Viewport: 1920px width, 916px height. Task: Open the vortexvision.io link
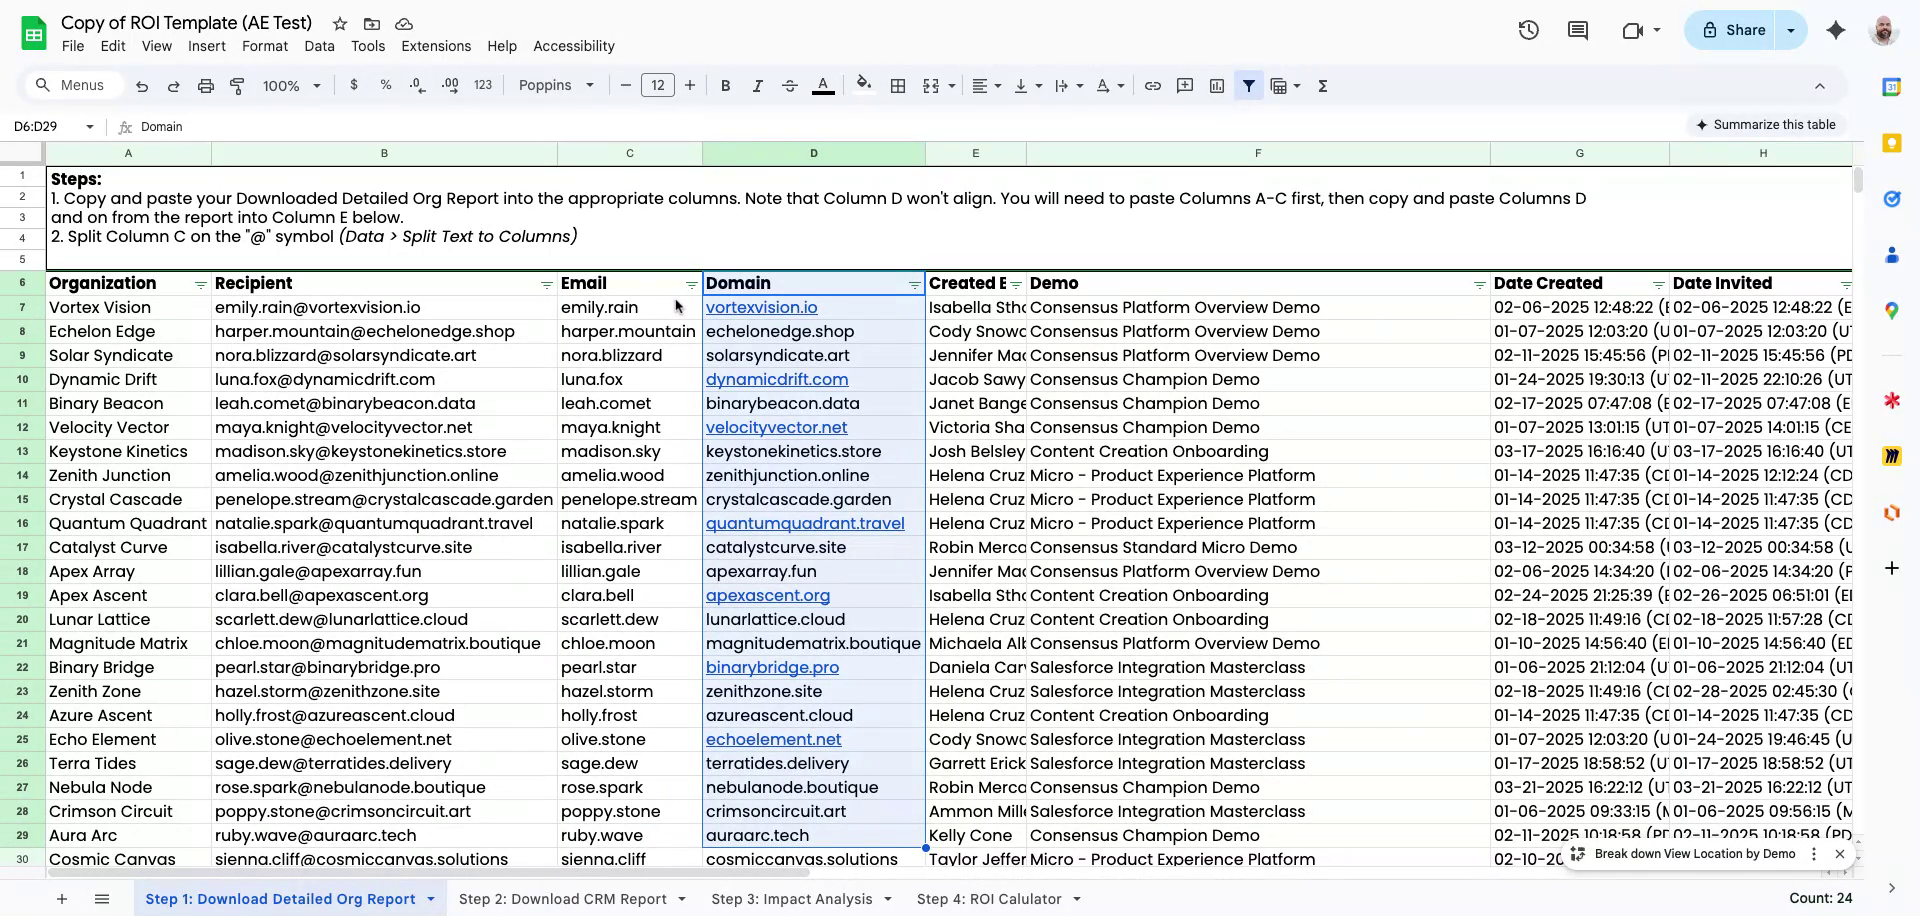(761, 307)
